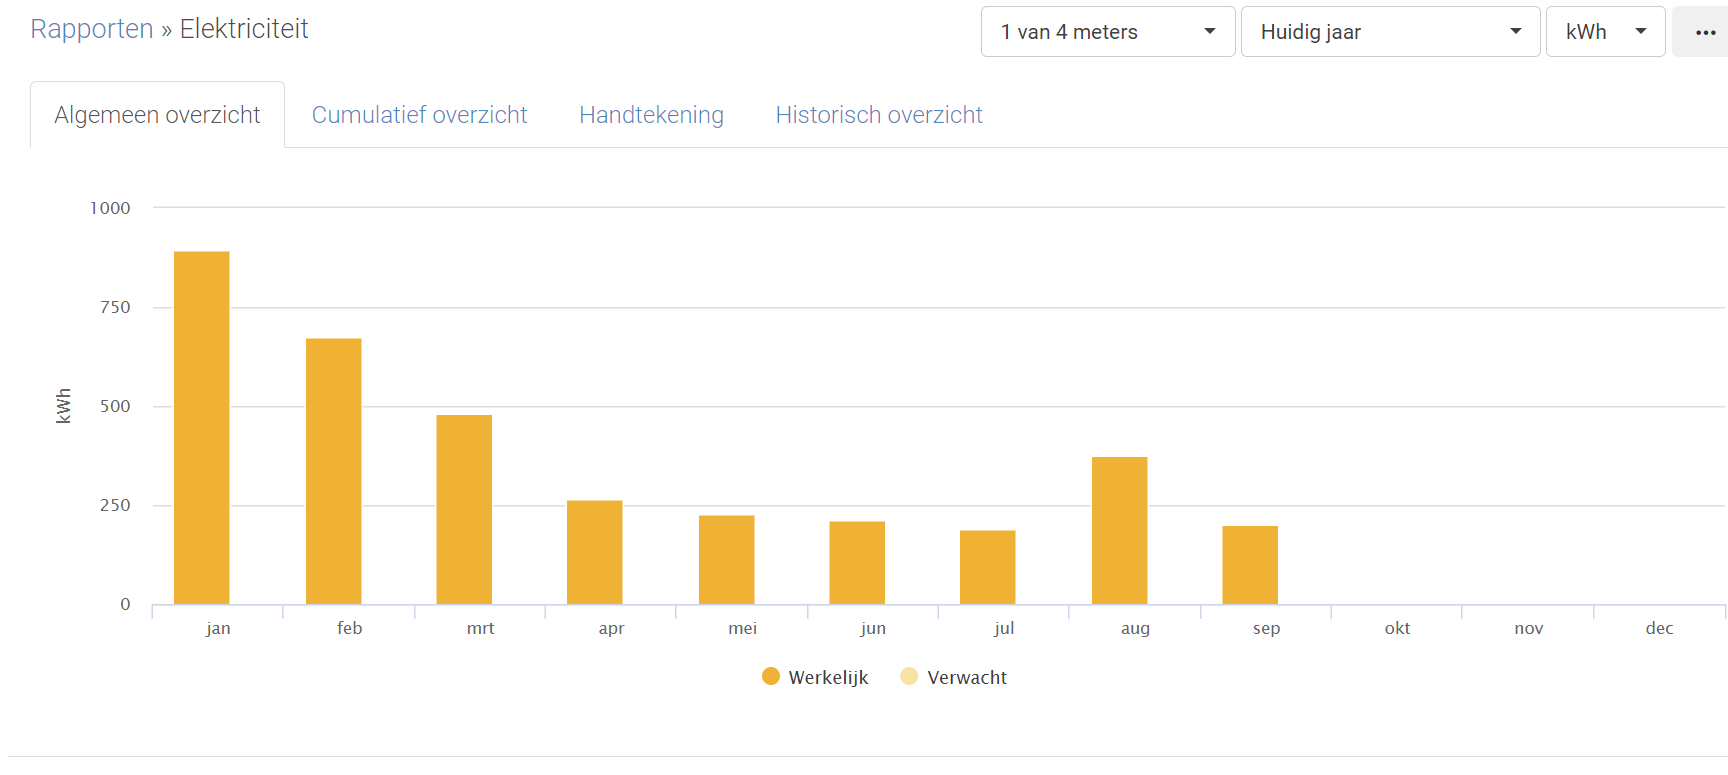
Task: Select the March (mrt) bar
Action: pyautogui.click(x=464, y=509)
